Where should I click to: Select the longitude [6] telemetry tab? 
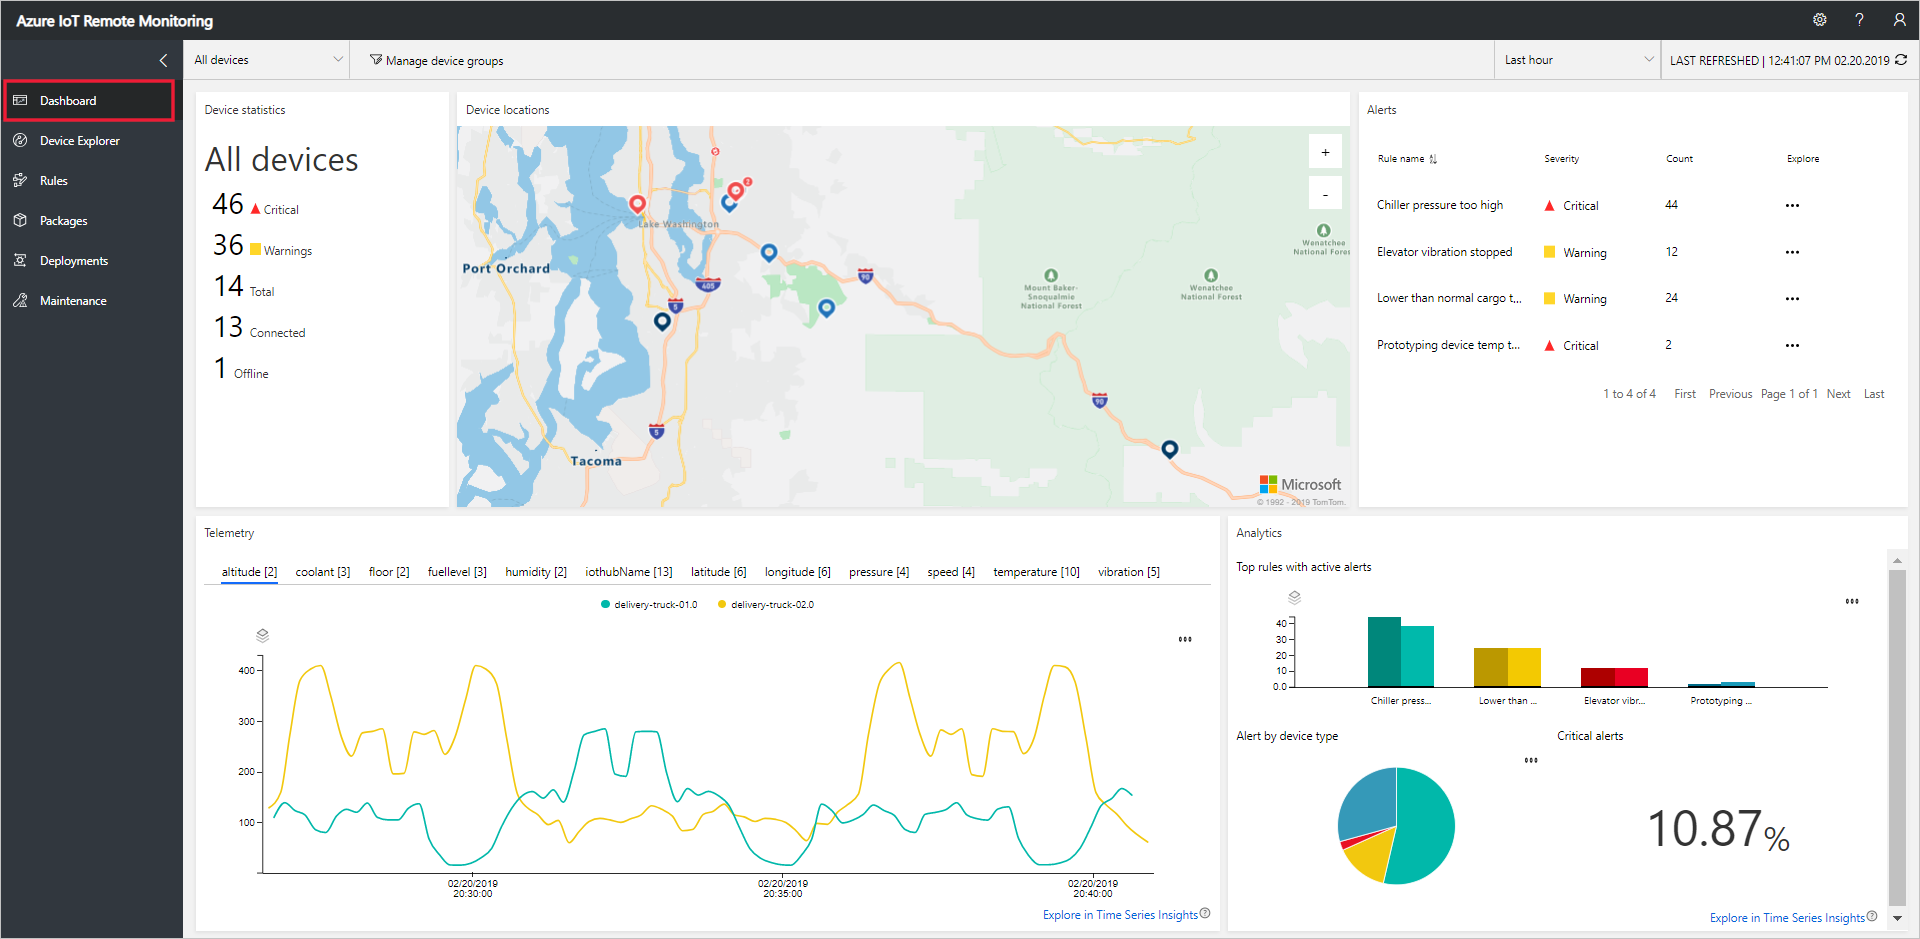click(798, 572)
